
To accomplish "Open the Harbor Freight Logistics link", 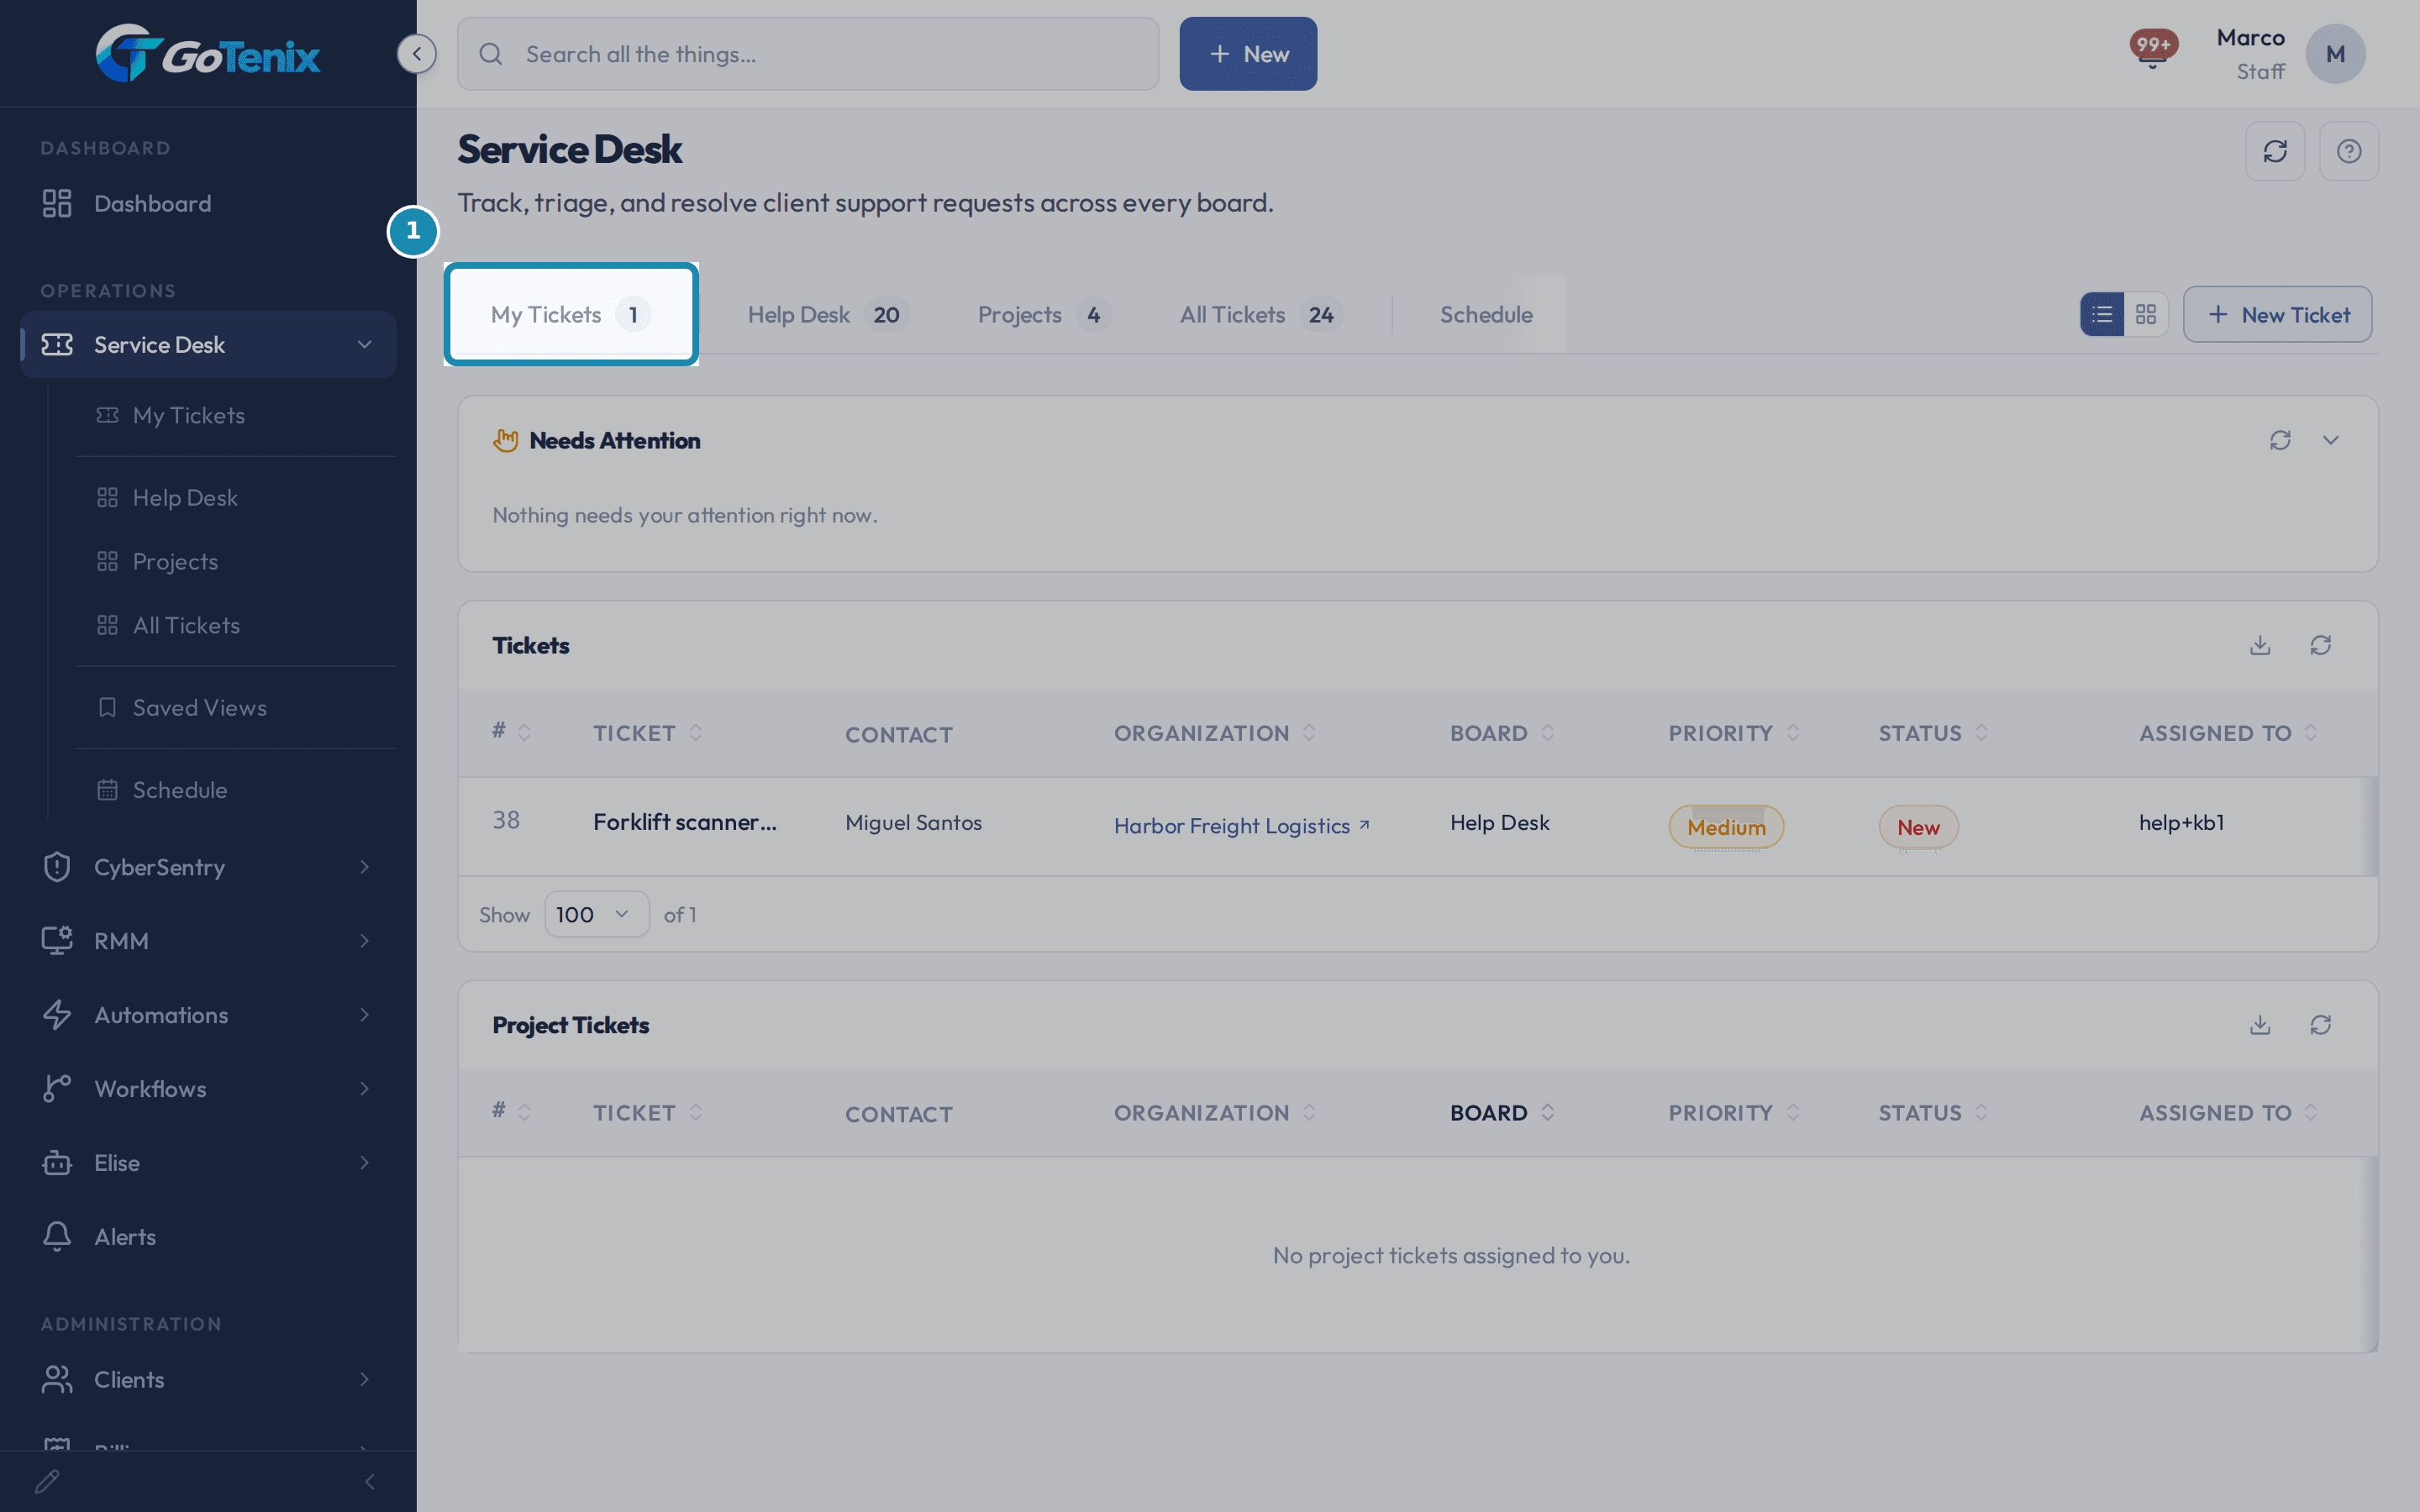I will [x=1241, y=826].
